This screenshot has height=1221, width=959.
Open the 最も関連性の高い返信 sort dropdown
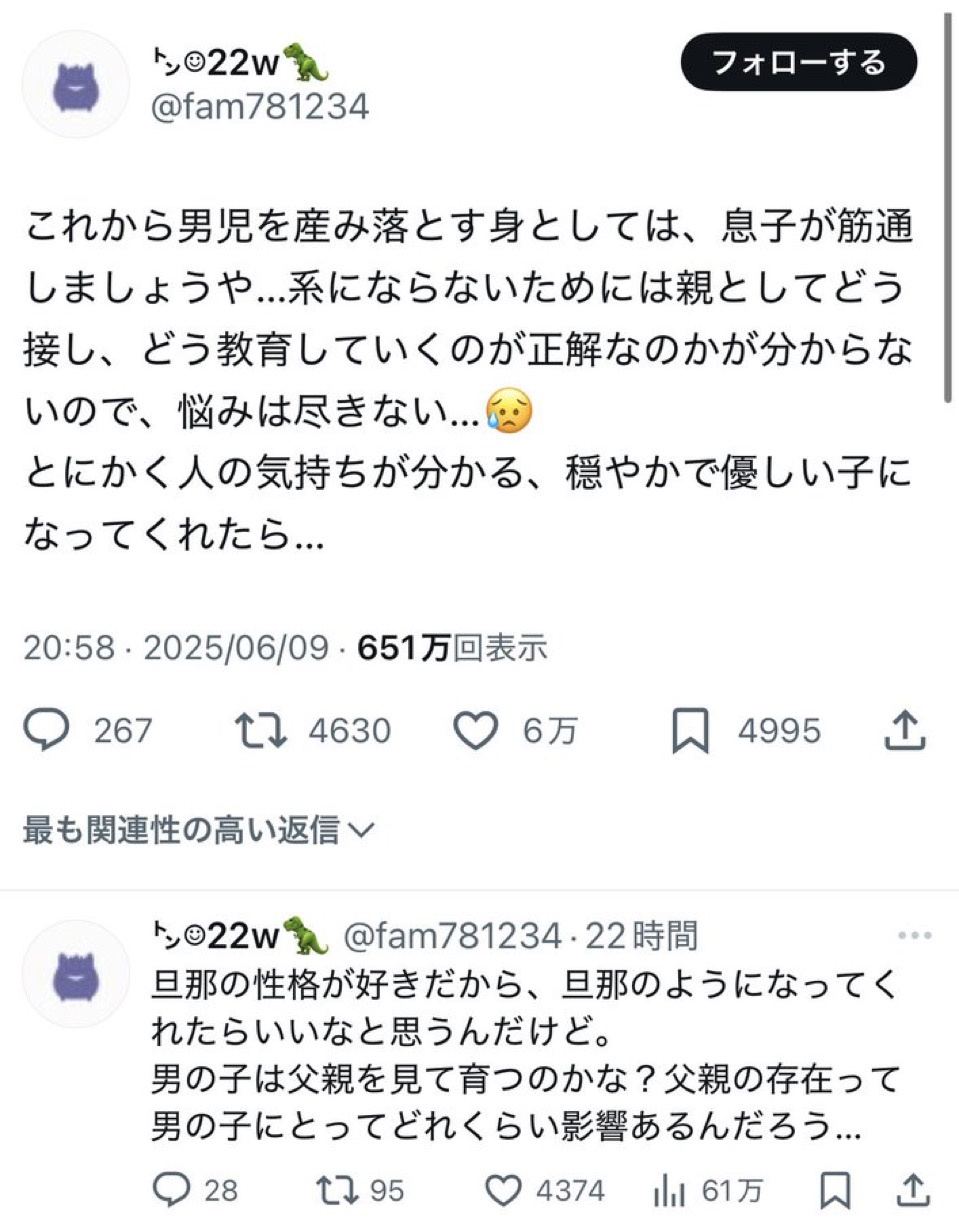pyautogui.click(x=198, y=829)
